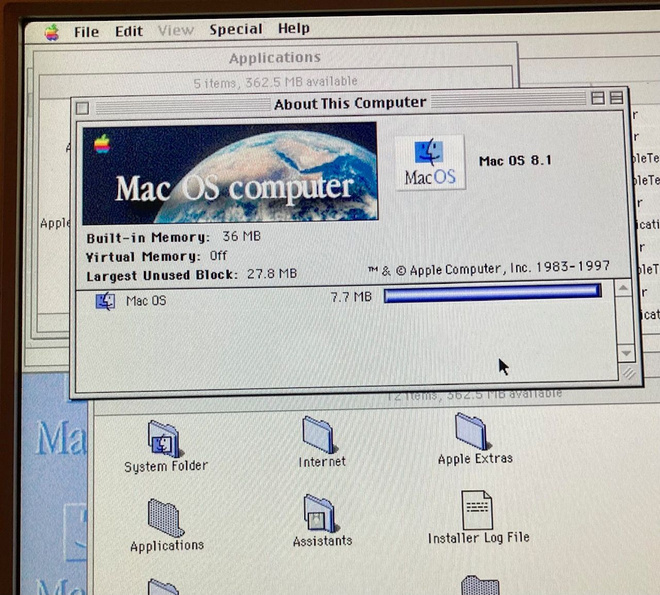
Task: Click the Installer Log File label
Action: pos(479,538)
